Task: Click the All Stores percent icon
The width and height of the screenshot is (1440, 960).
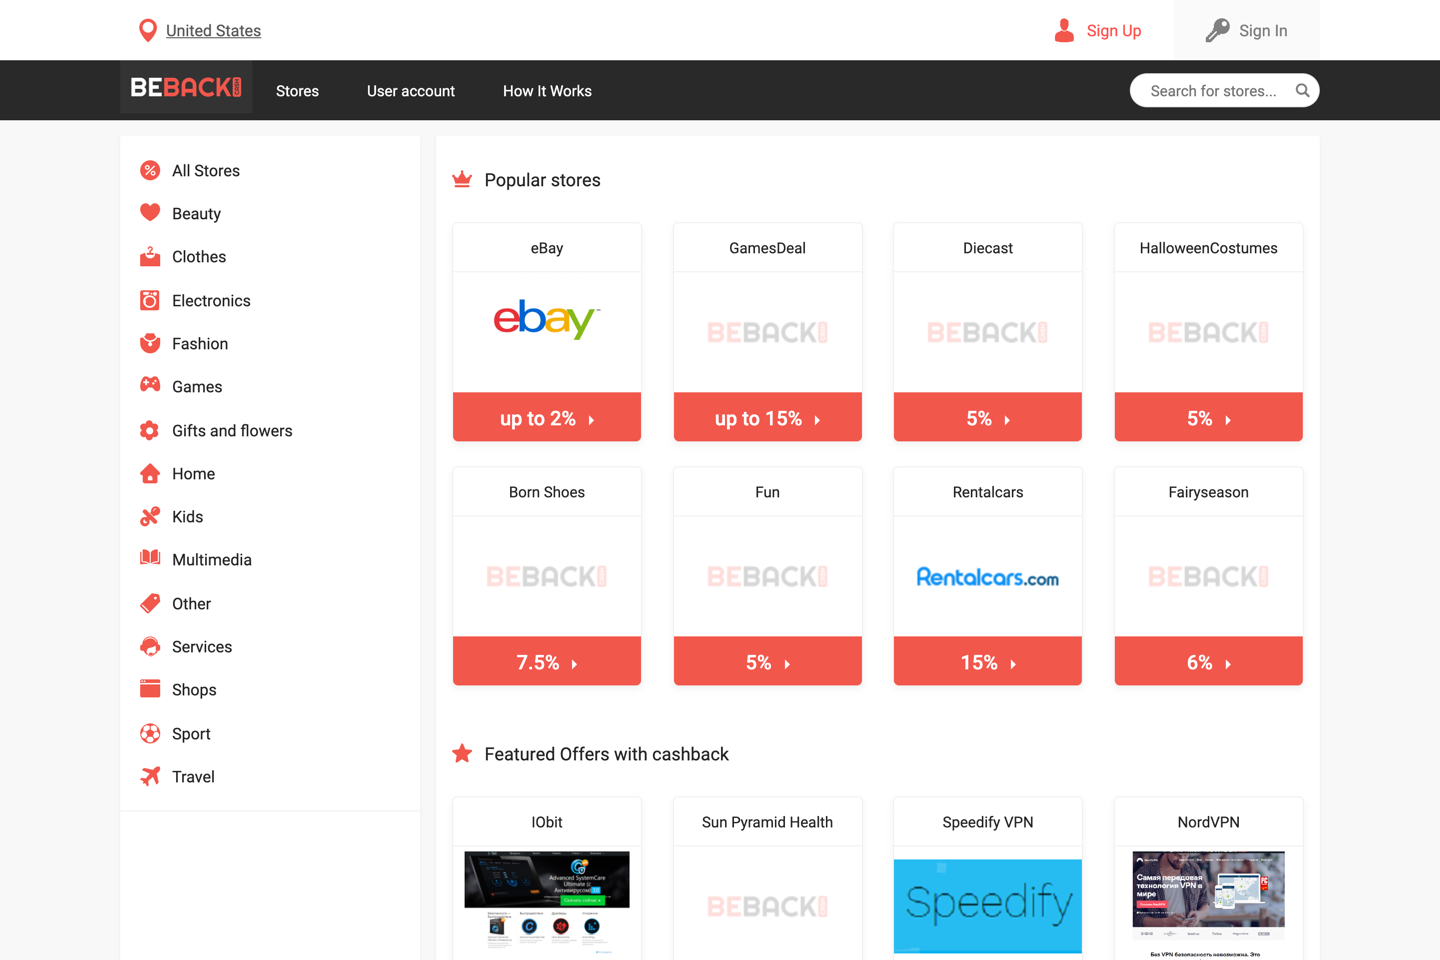Action: coord(150,171)
